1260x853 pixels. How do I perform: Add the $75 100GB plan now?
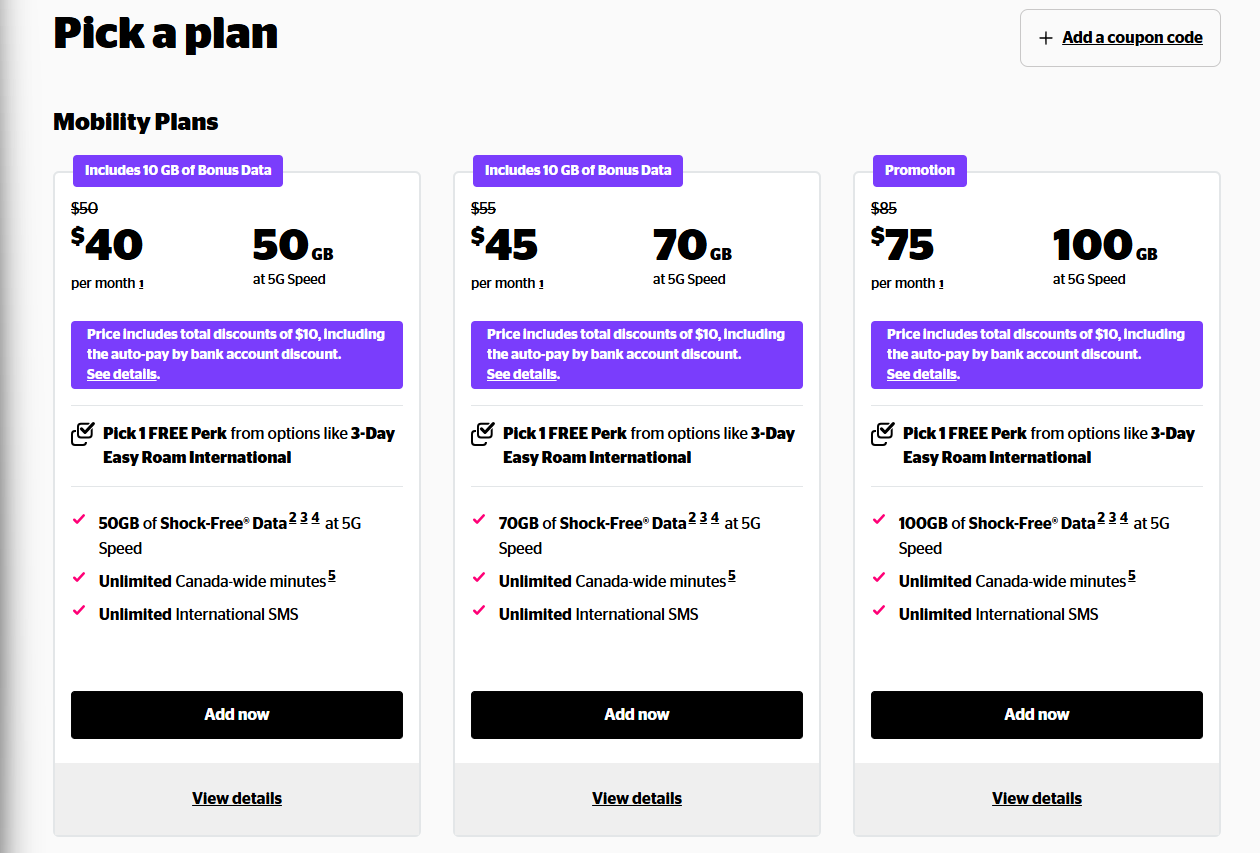1037,715
